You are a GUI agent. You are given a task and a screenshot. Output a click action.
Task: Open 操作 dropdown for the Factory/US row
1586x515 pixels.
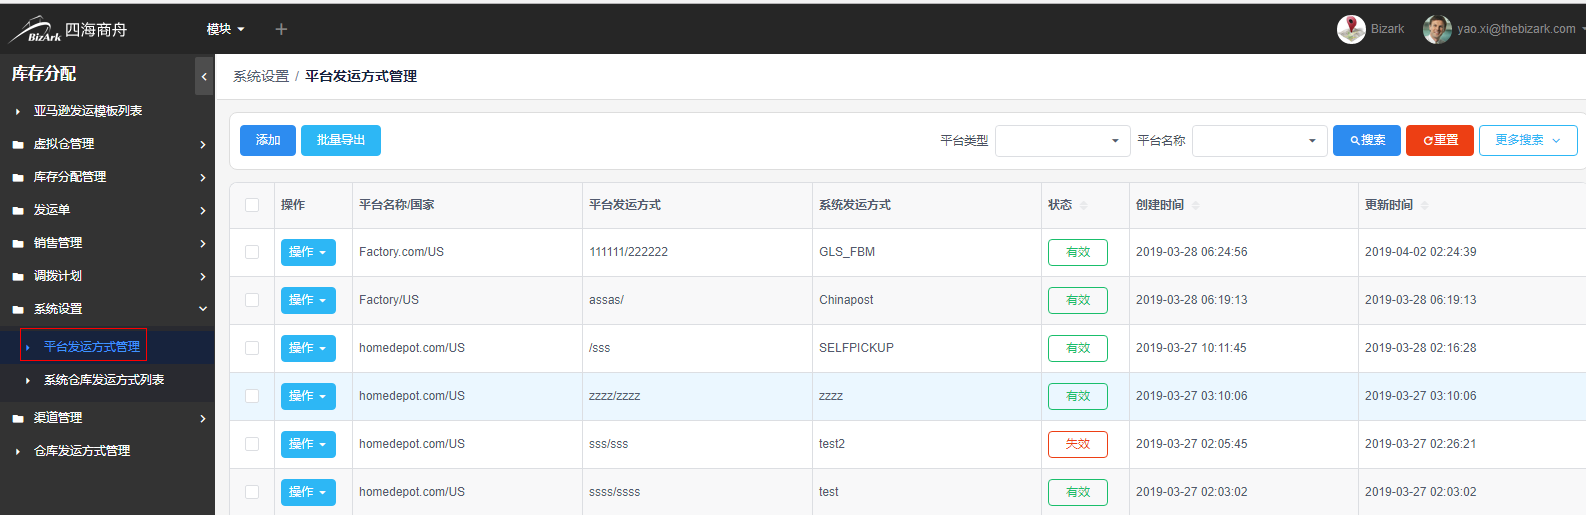pyautogui.click(x=308, y=300)
